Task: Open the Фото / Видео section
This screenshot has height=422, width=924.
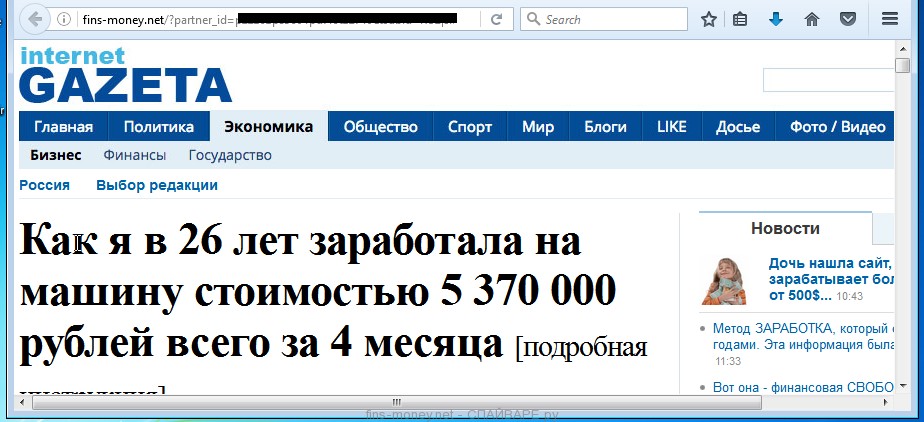Action: (837, 126)
